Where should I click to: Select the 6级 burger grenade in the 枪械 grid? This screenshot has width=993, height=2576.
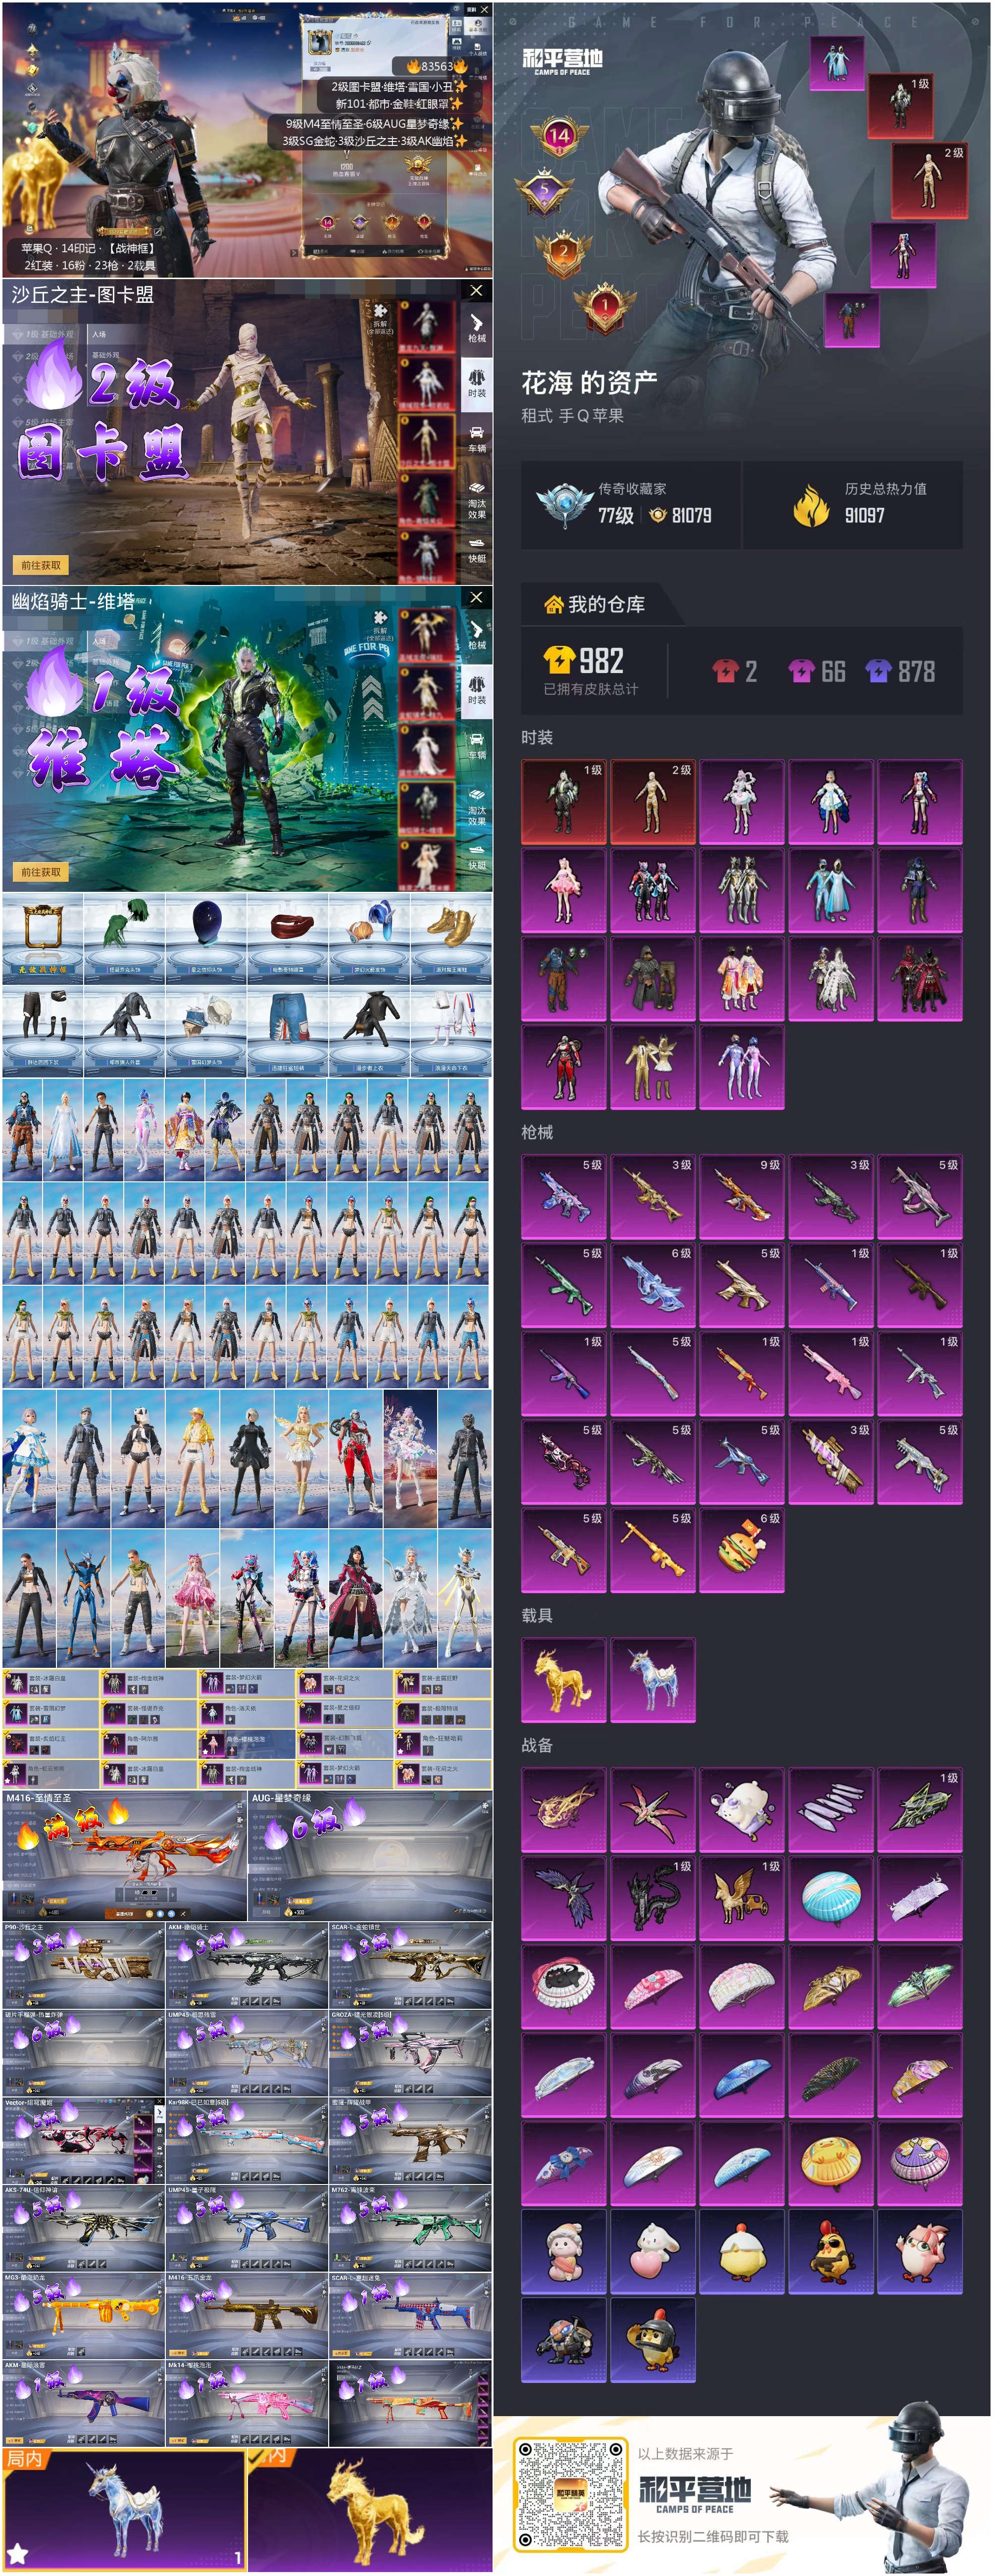coord(741,1550)
